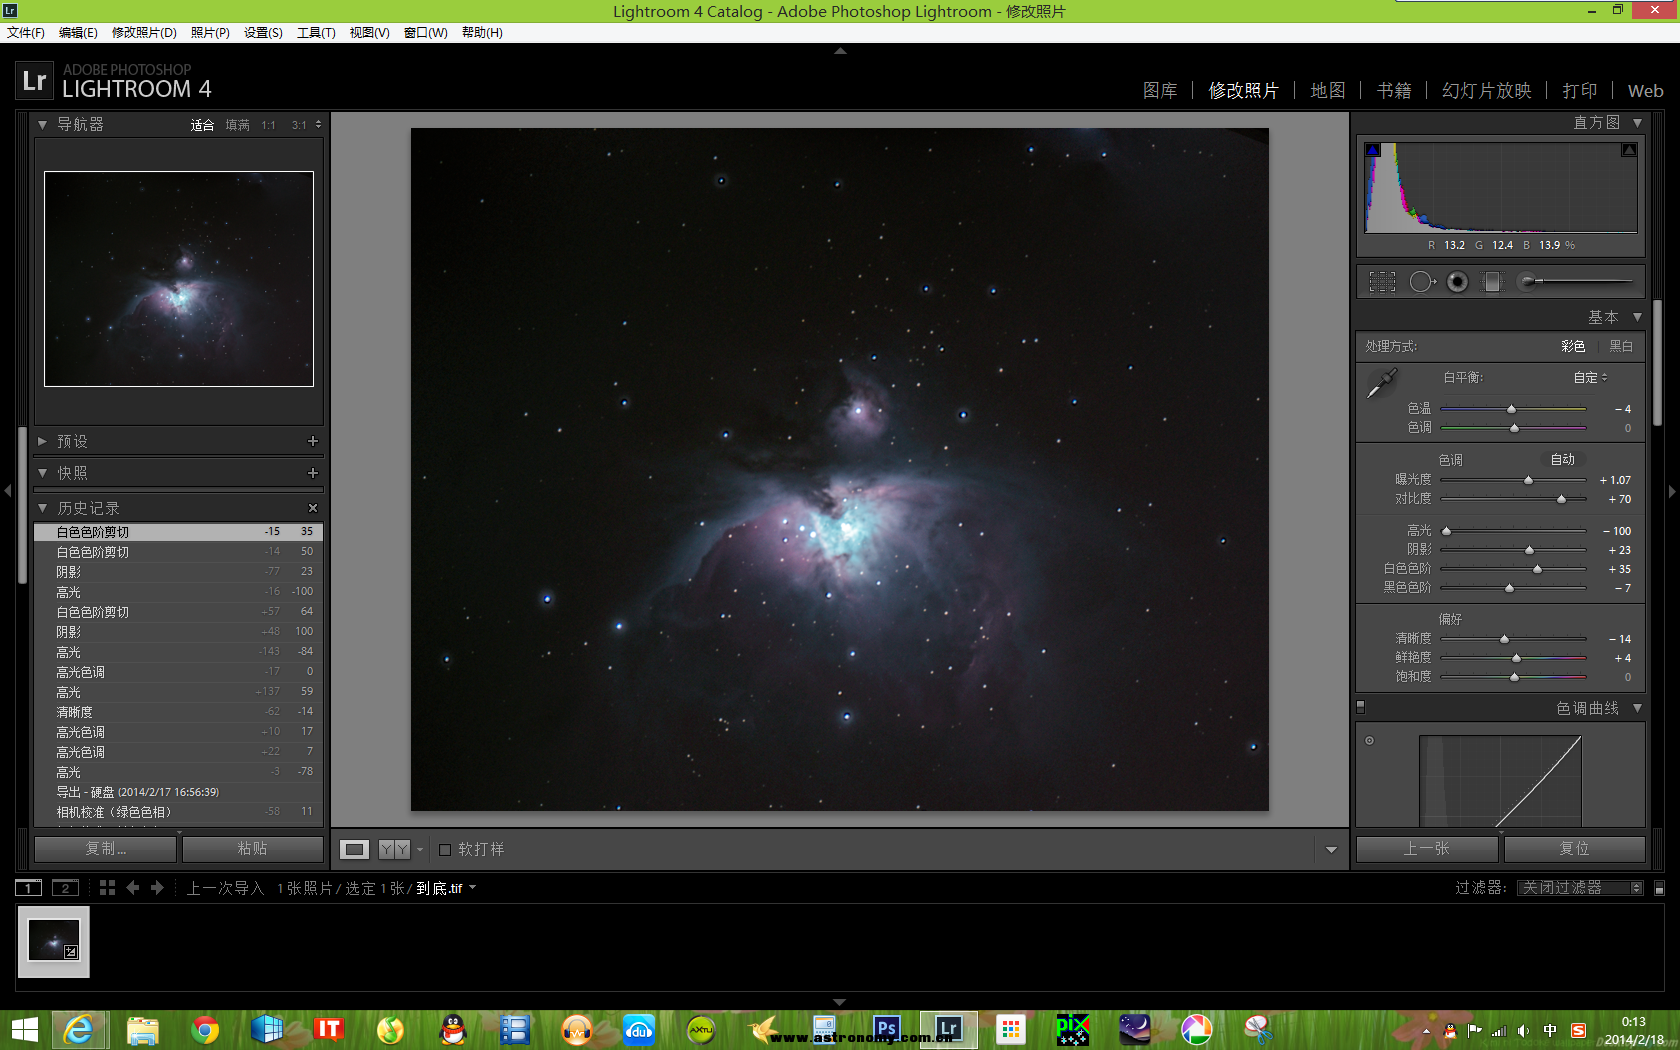
Task: Open Grid view from filmstrip bar
Action: coord(107,888)
